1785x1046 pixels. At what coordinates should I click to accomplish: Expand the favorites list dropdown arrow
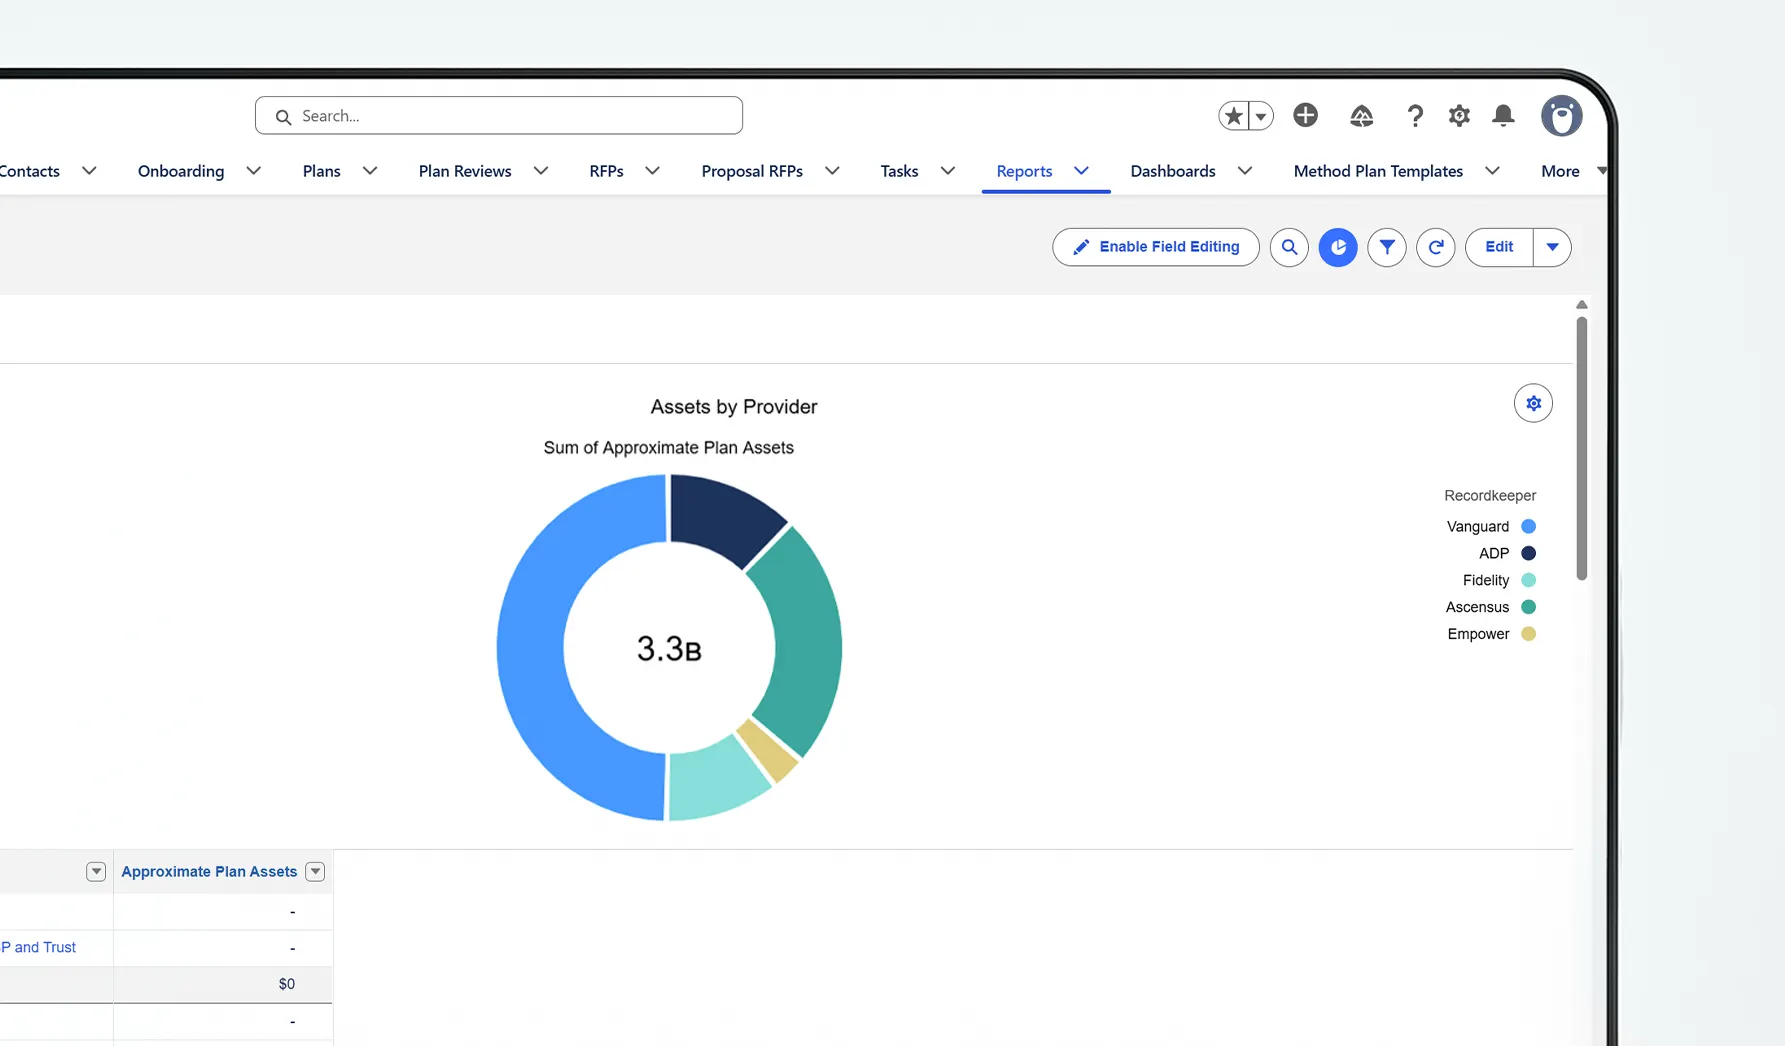coord(1261,116)
